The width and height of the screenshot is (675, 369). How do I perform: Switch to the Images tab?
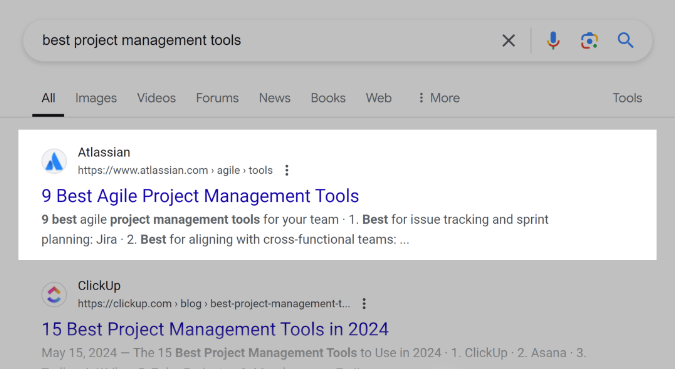point(96,98)
